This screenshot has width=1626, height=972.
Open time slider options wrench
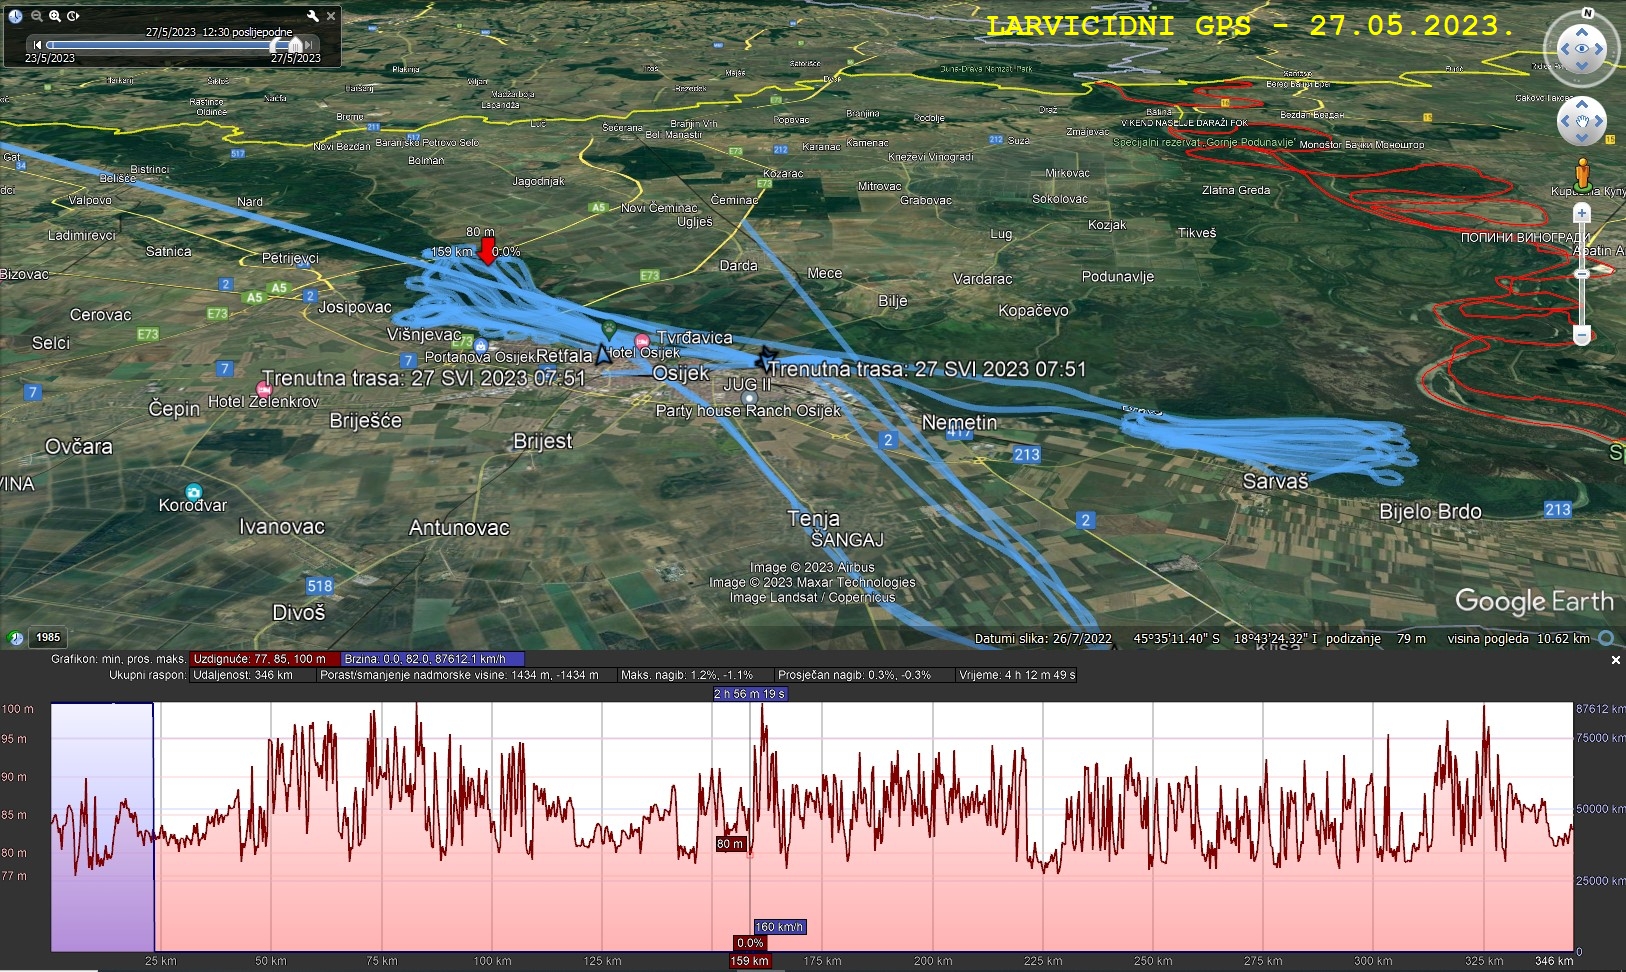pos(313,16)
